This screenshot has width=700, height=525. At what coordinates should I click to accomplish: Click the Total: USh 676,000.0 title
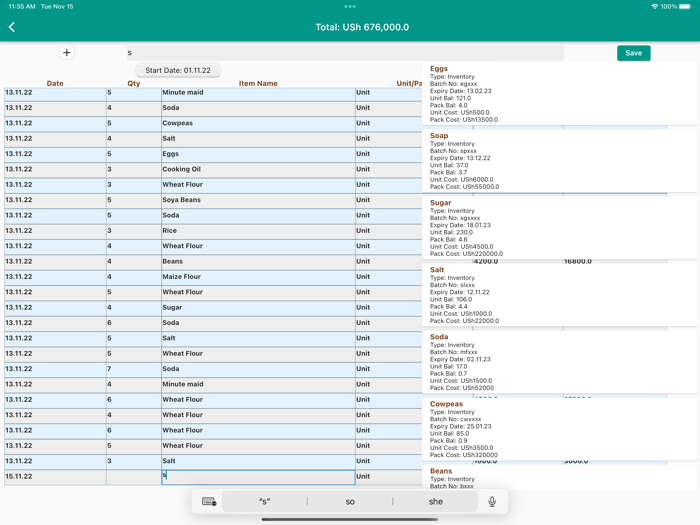[x=362, y=27]
